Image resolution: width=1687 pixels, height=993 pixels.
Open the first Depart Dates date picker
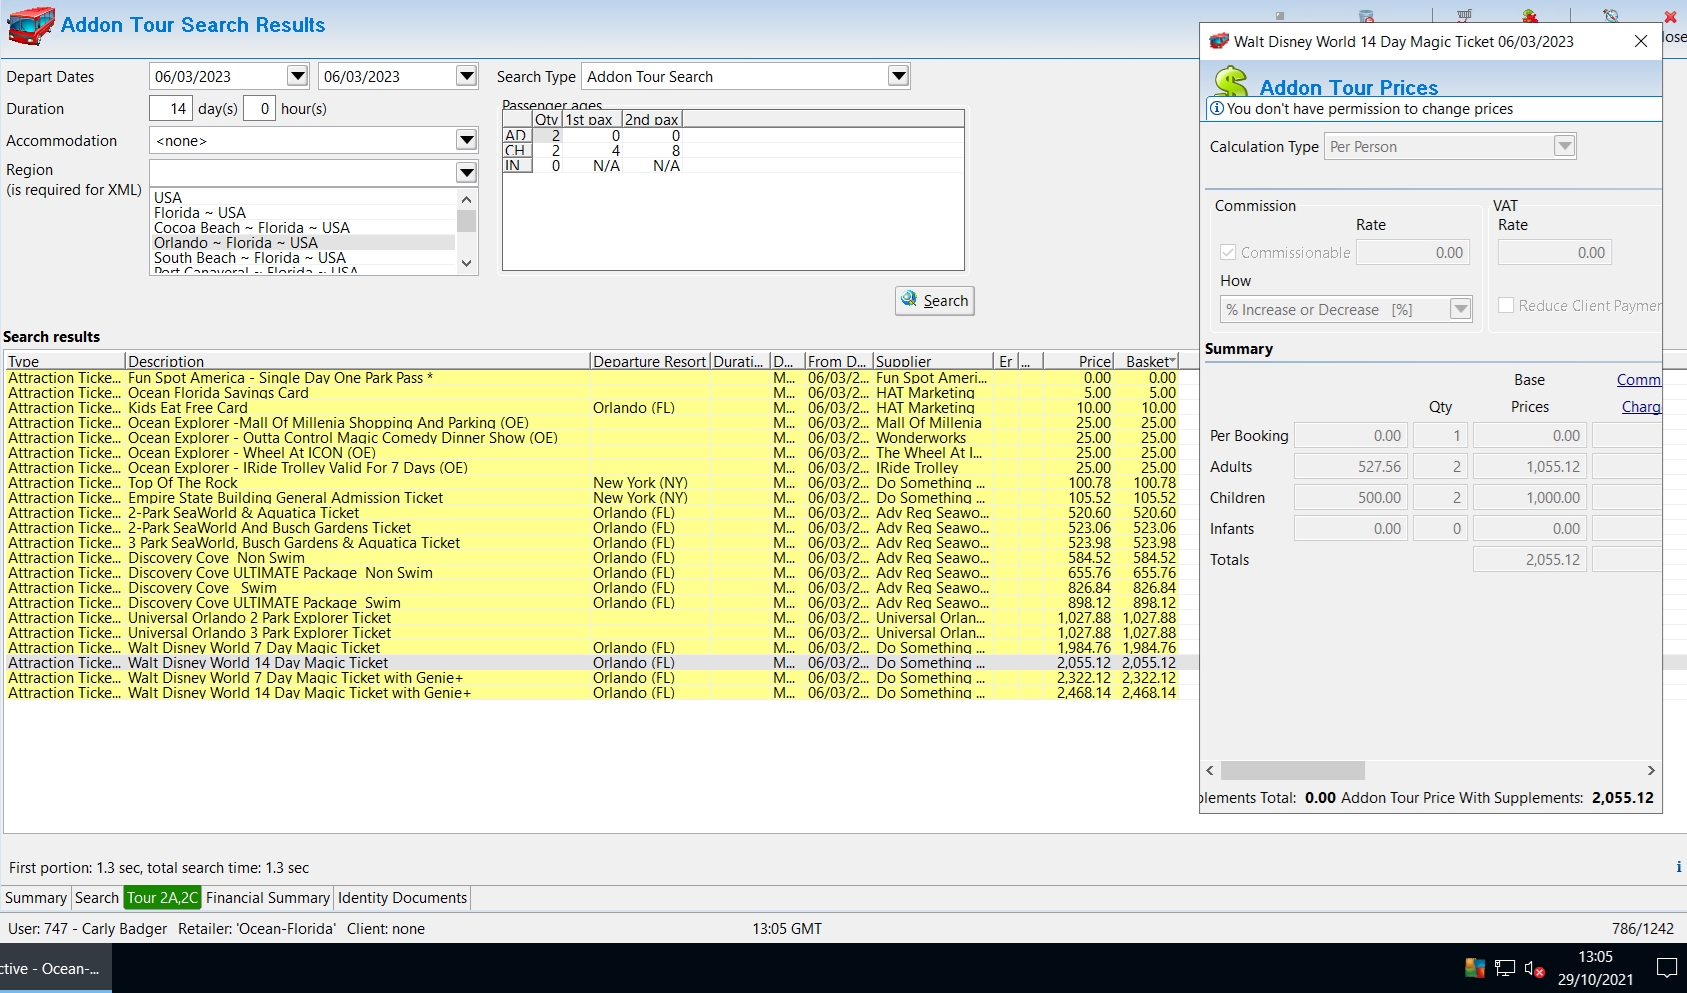pos(297,76)
